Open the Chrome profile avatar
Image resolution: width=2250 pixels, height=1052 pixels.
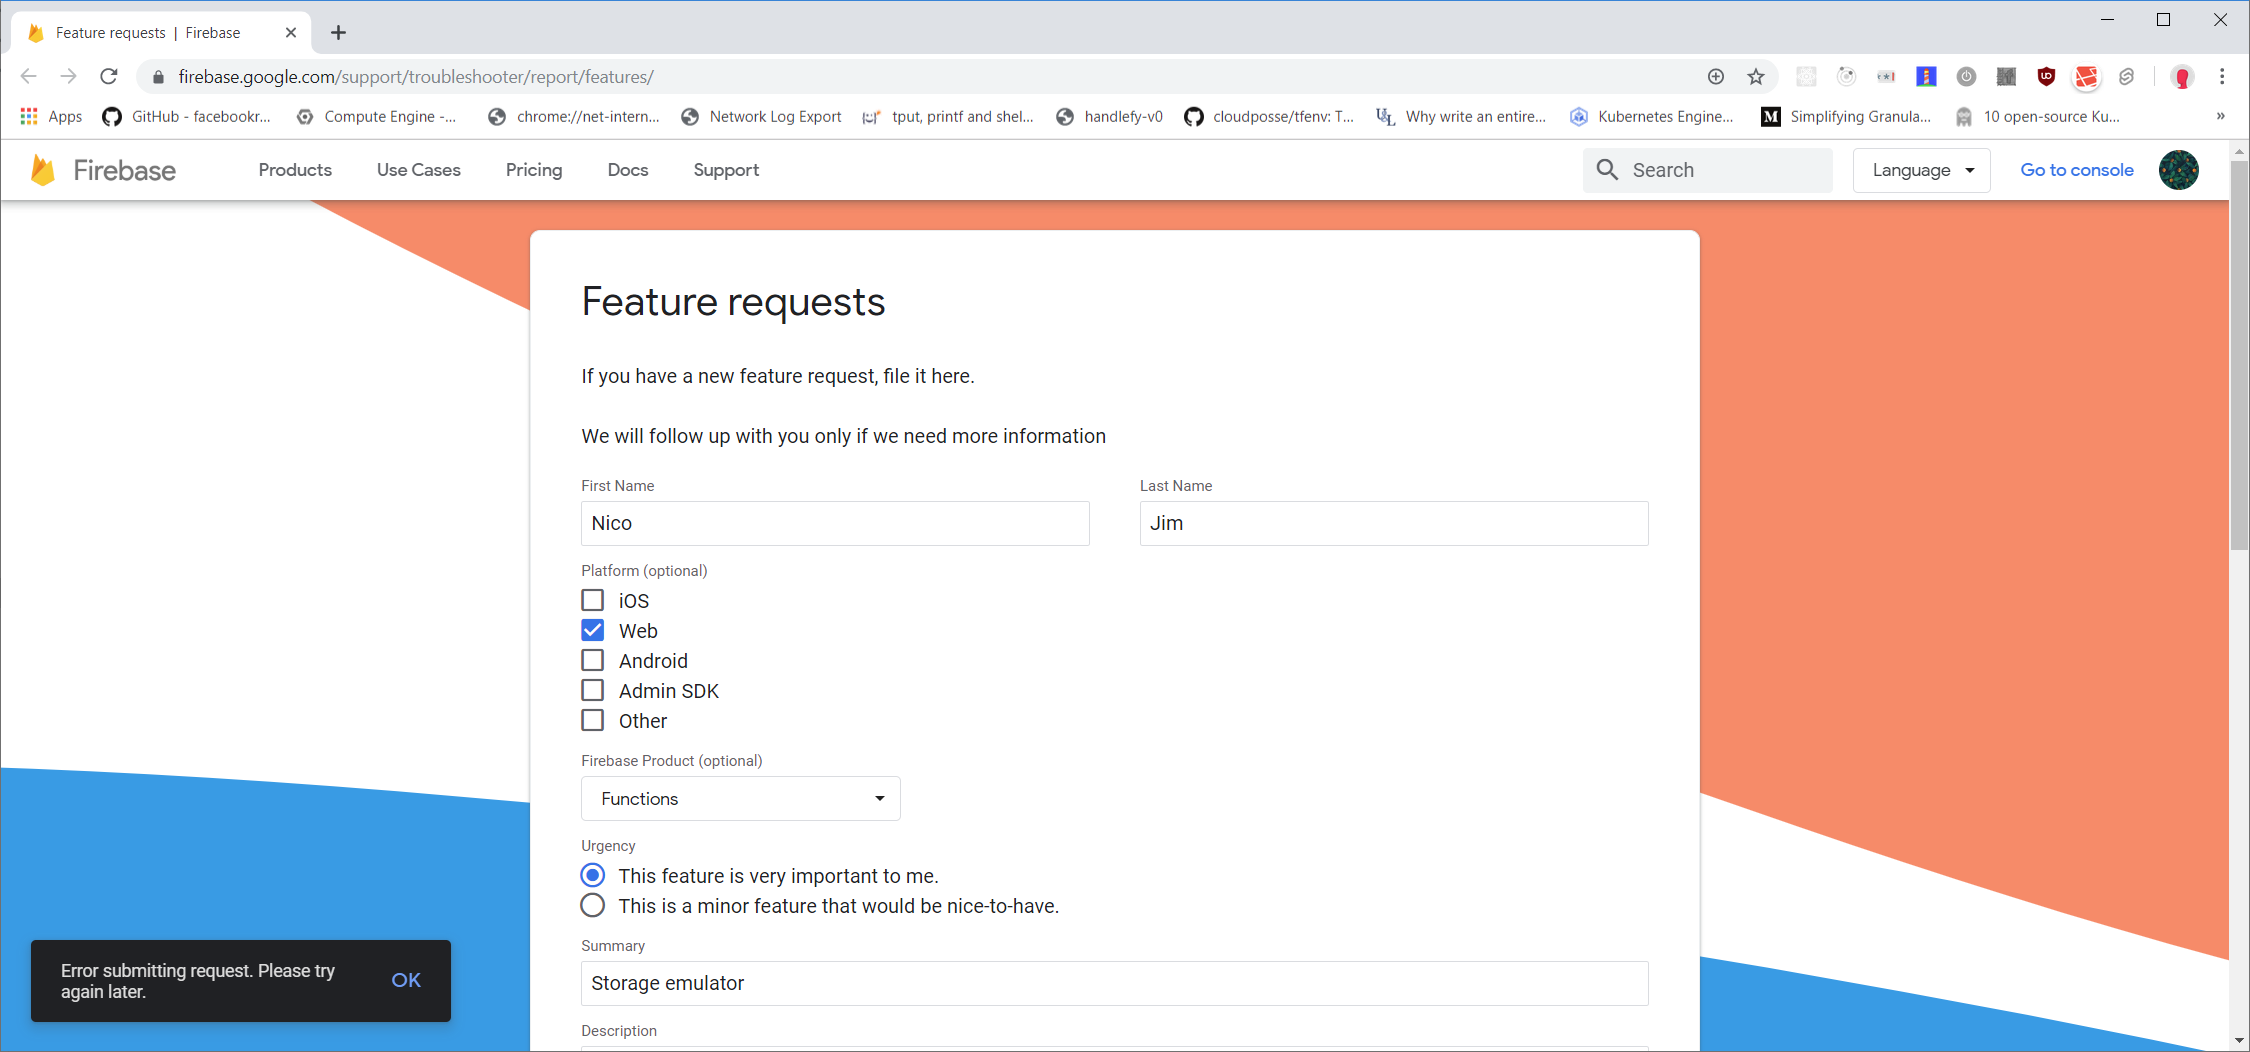click(x=2182, y=77)
